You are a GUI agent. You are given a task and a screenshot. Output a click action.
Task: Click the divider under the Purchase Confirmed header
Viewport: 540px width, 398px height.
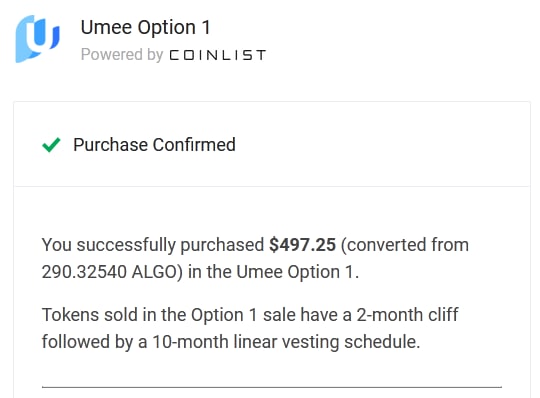pyautogui.click(x=272, y=186)
